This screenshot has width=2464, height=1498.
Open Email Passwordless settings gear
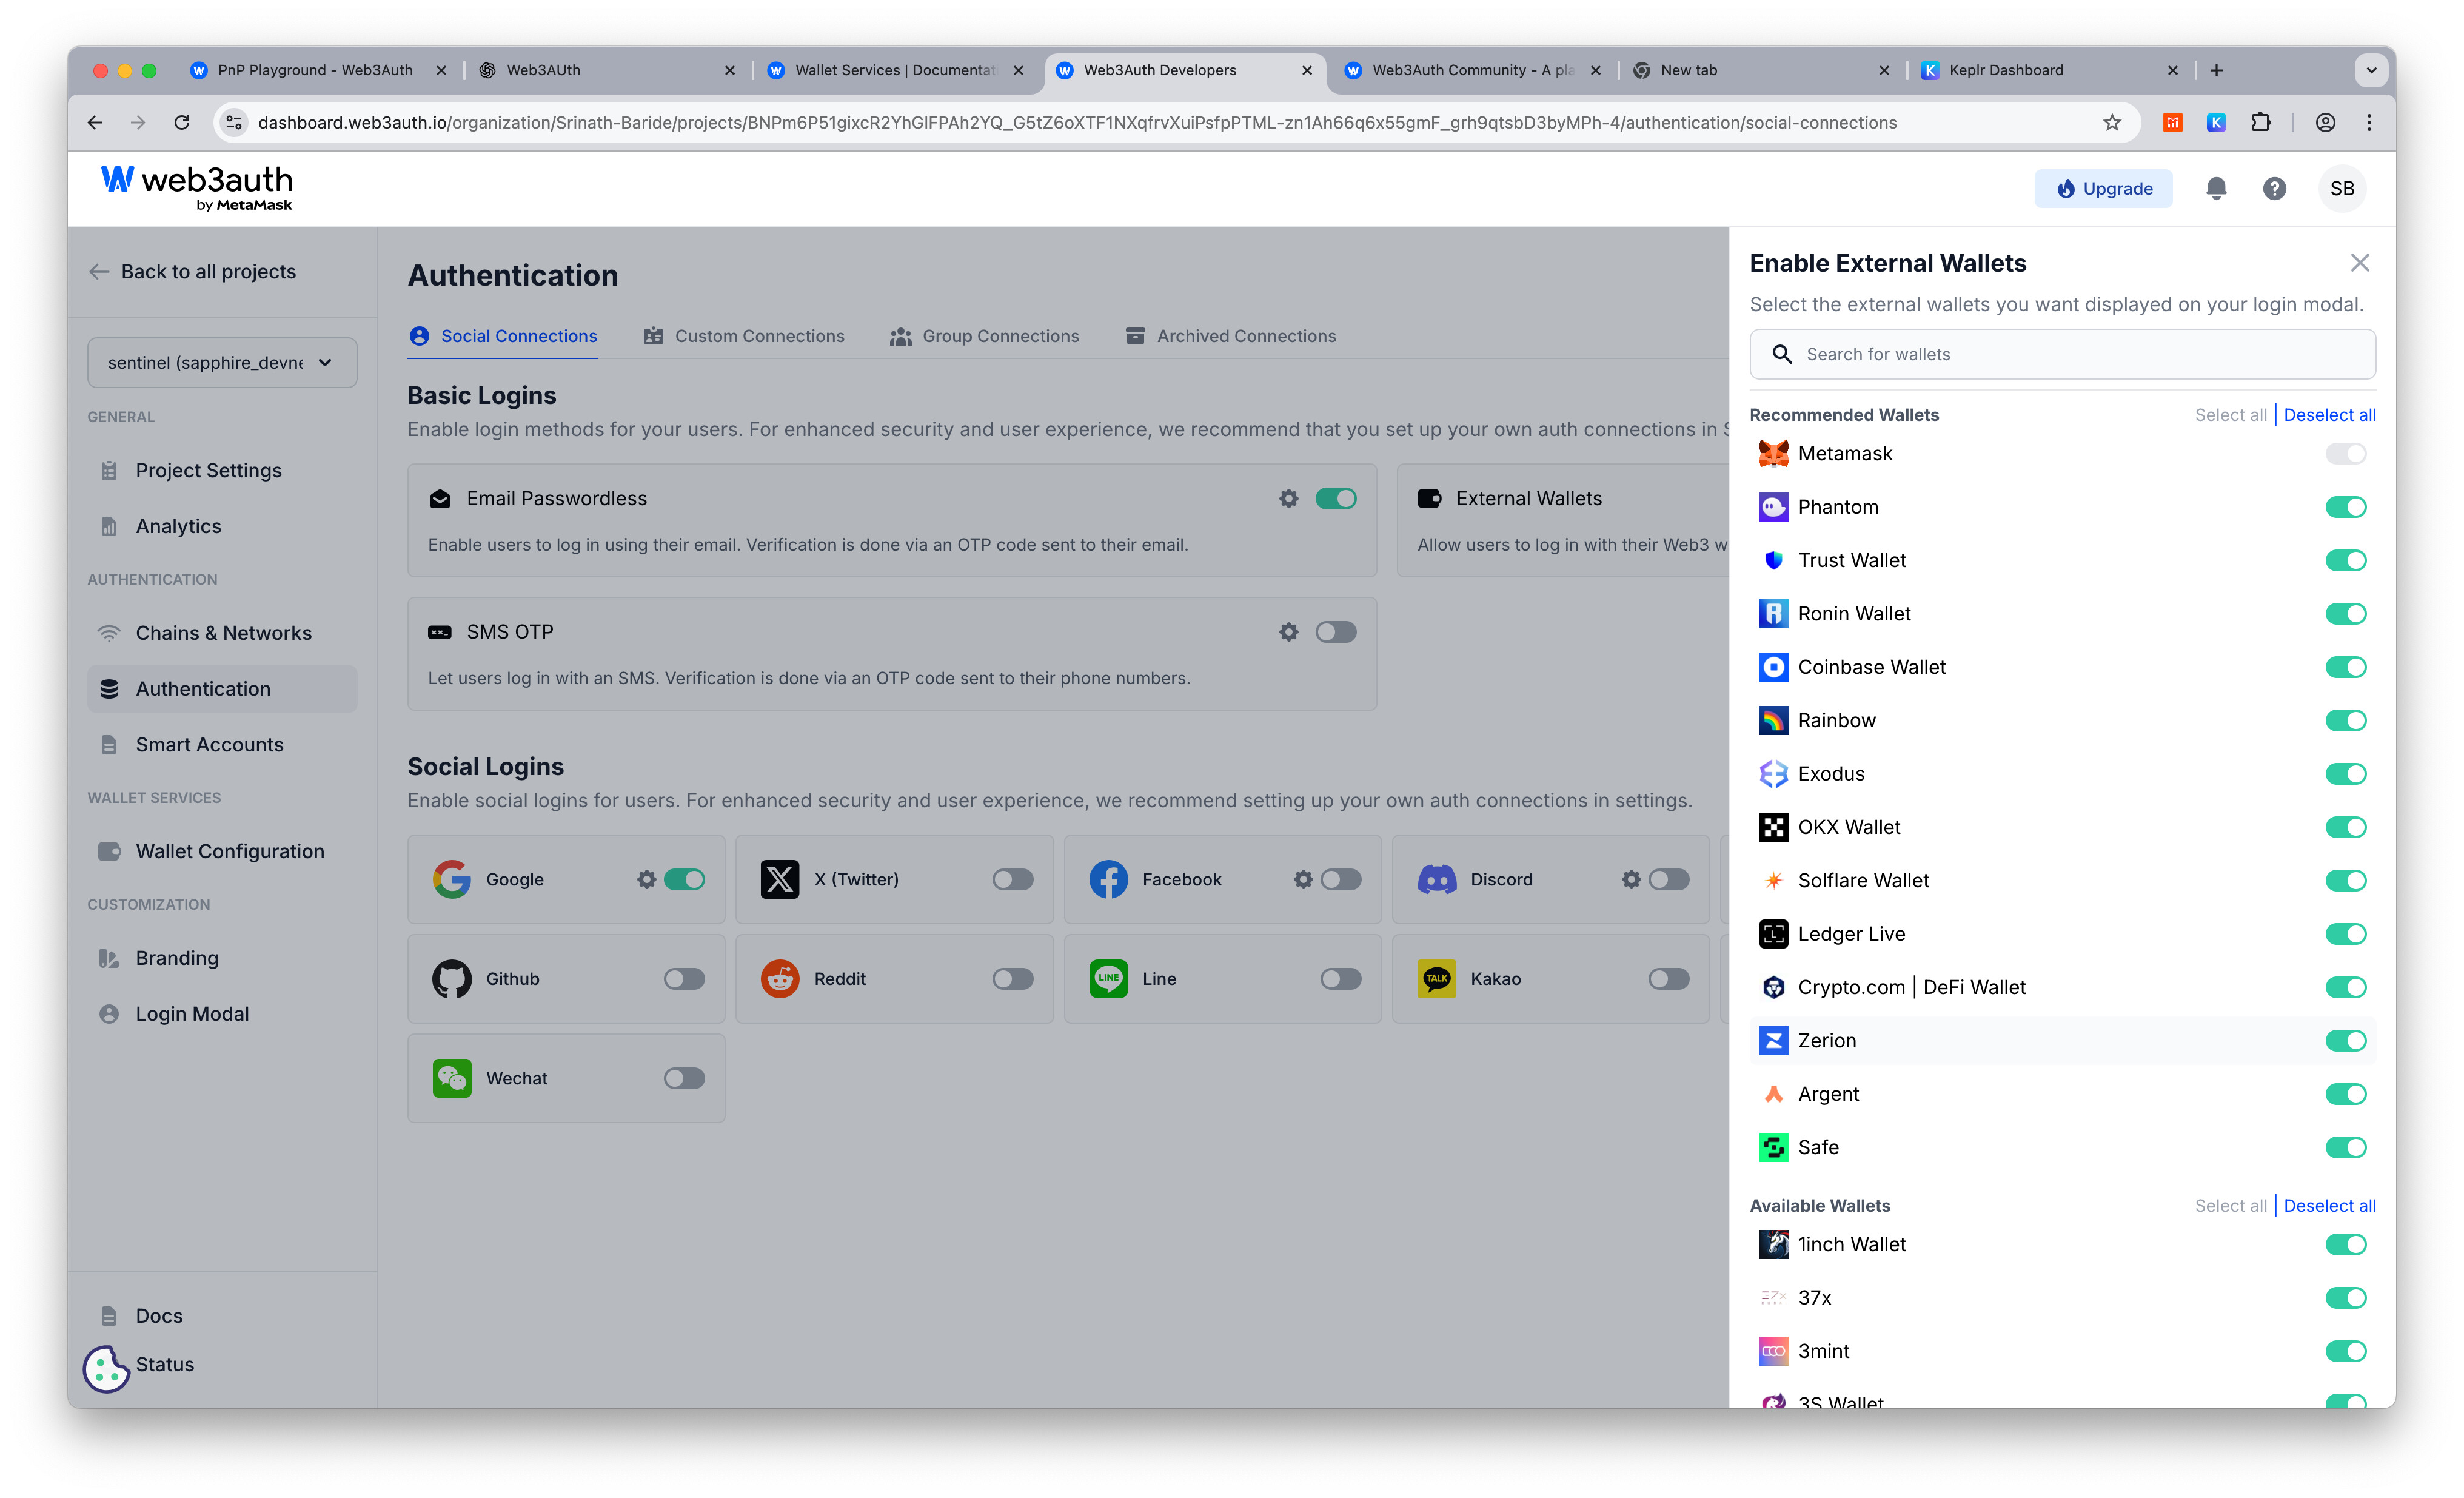(x=1288, y=498)
